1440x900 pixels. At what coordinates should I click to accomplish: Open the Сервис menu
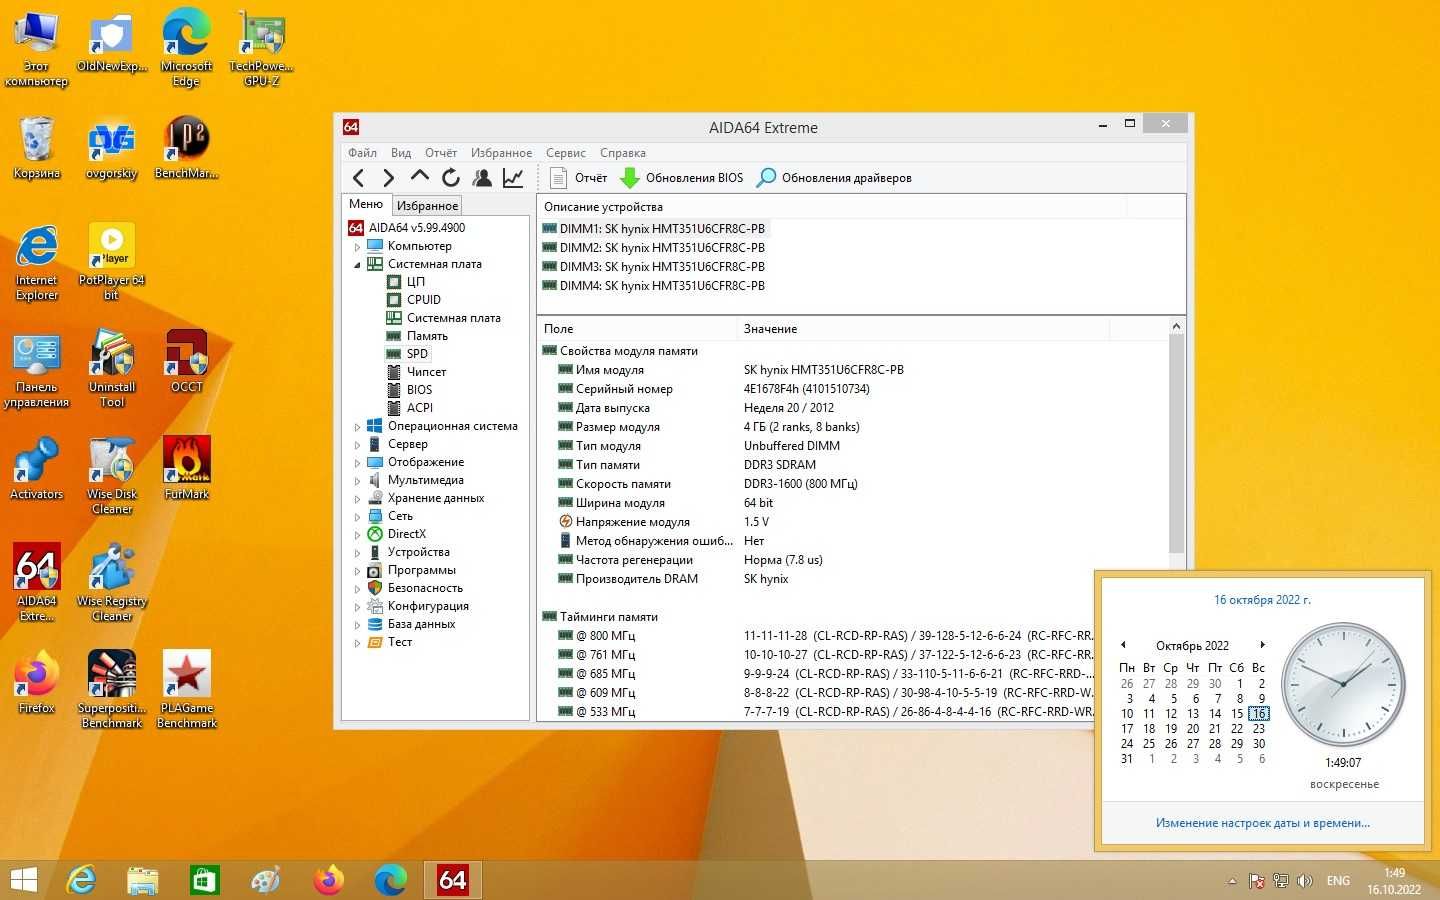click(566, 153)
